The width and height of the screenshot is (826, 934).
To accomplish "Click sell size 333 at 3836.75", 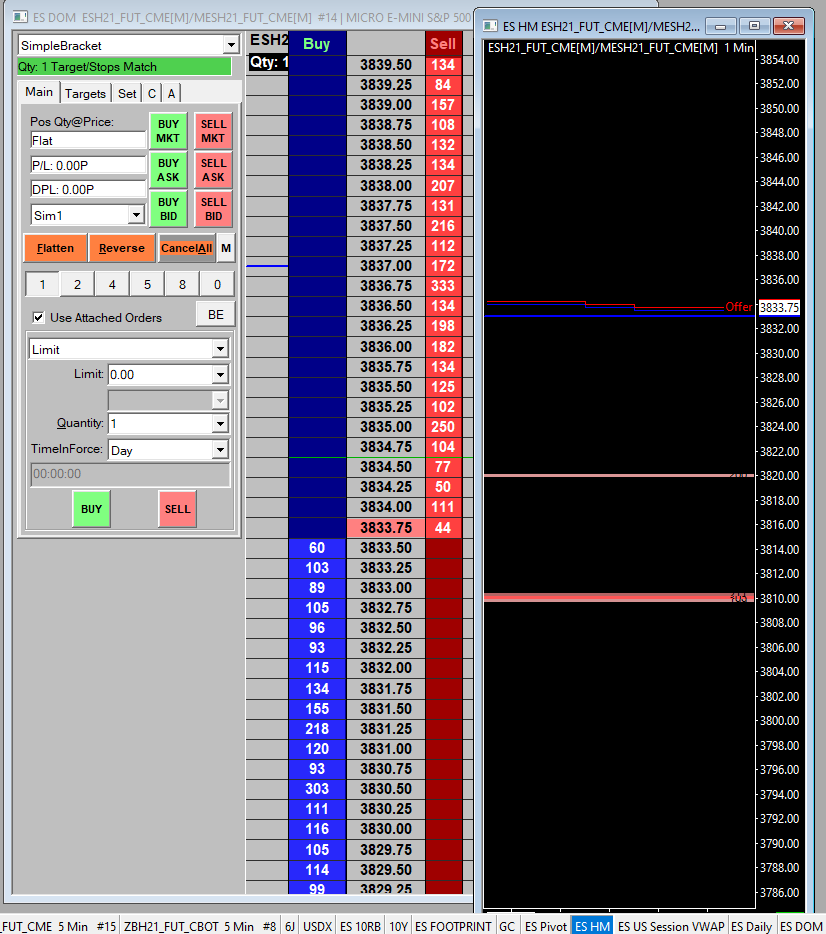I will coord(443,286).
